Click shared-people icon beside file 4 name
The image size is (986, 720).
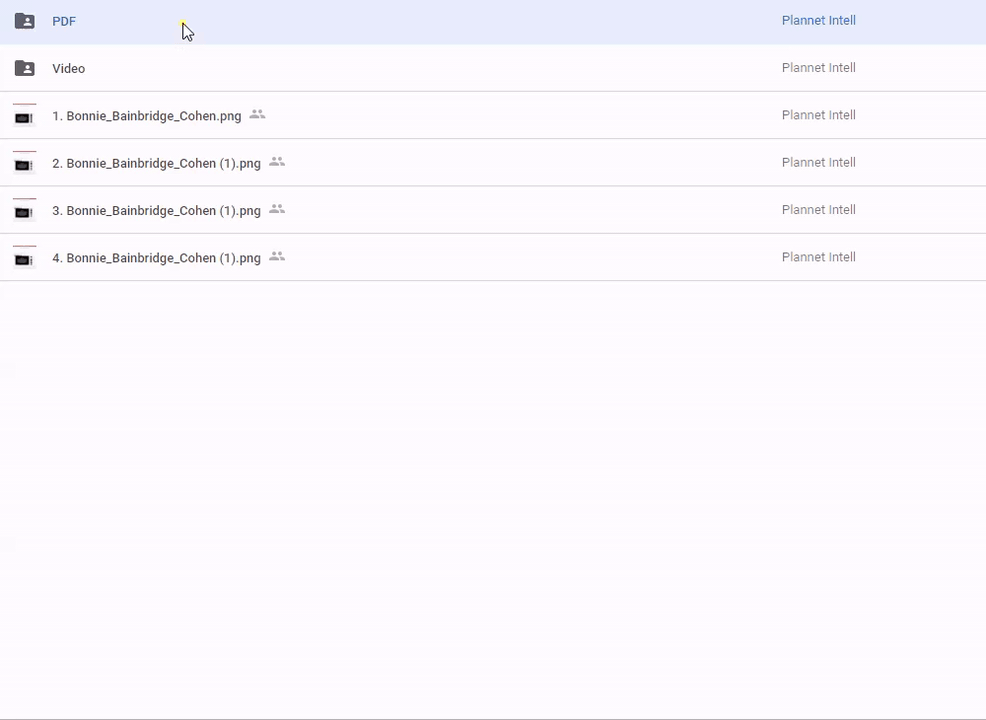click(277, 257)
